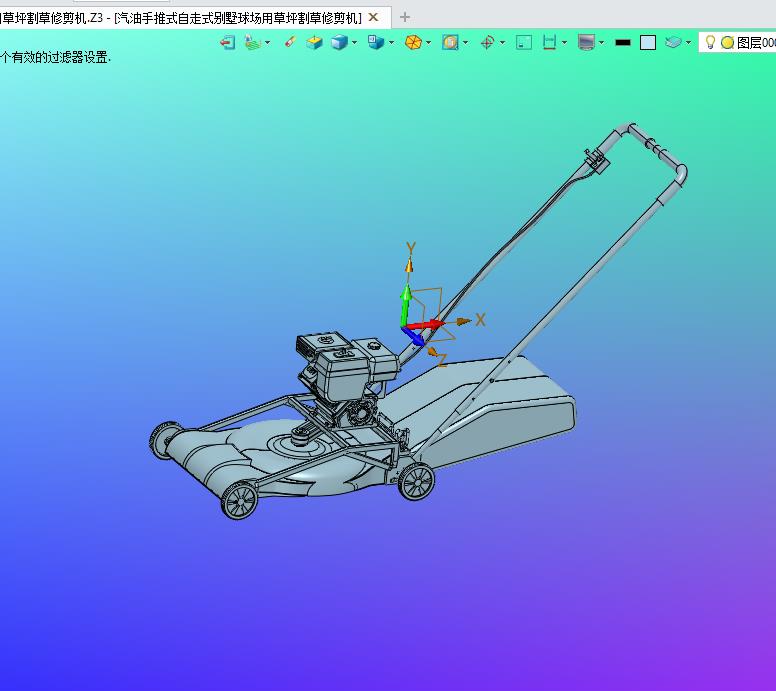776x691 pixels.
Task: Click the yellow-top box datum plane icon
Action: click(x=314, y=43)
